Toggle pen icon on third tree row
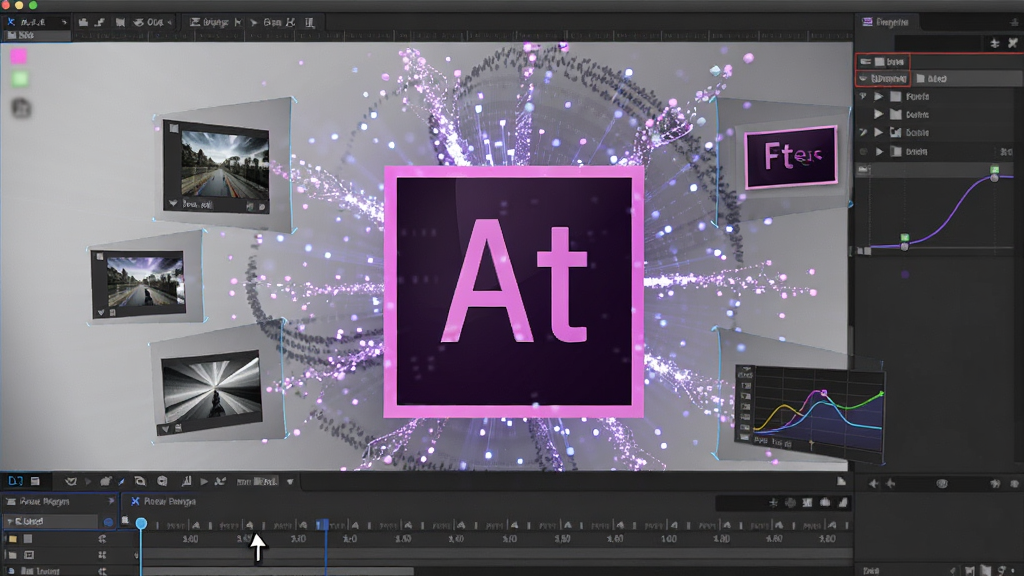 [863, 133]
